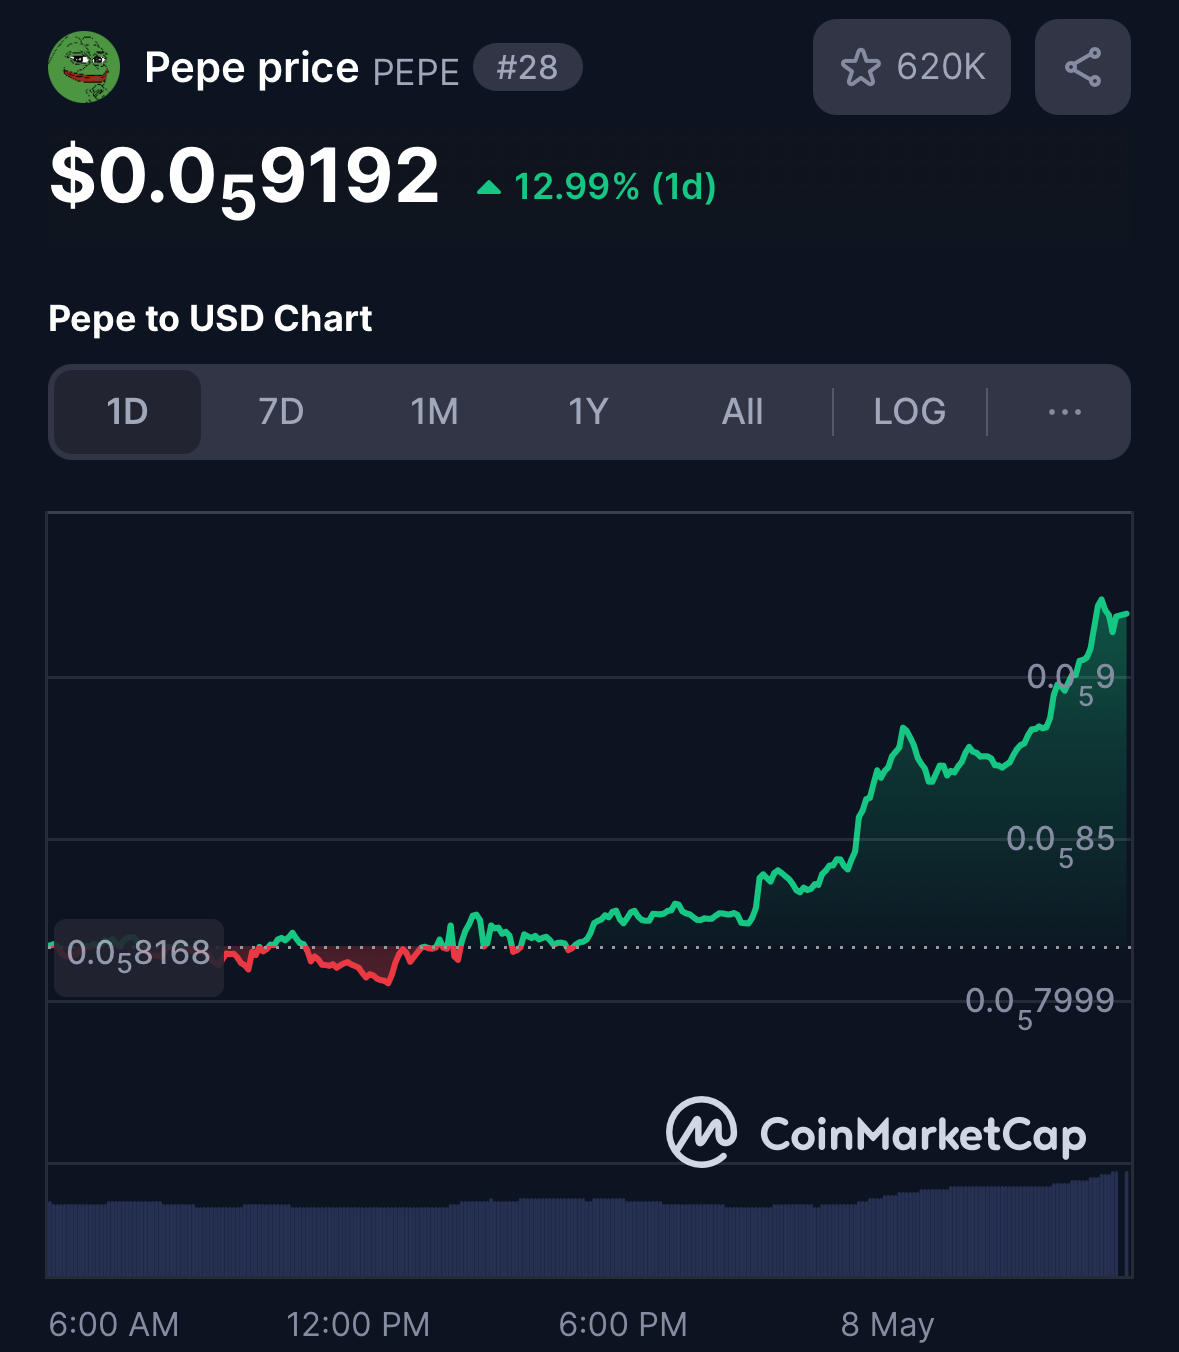Click the star watchlist icon
Viewport: 1179px width, 1352px height.
[860, 67]
